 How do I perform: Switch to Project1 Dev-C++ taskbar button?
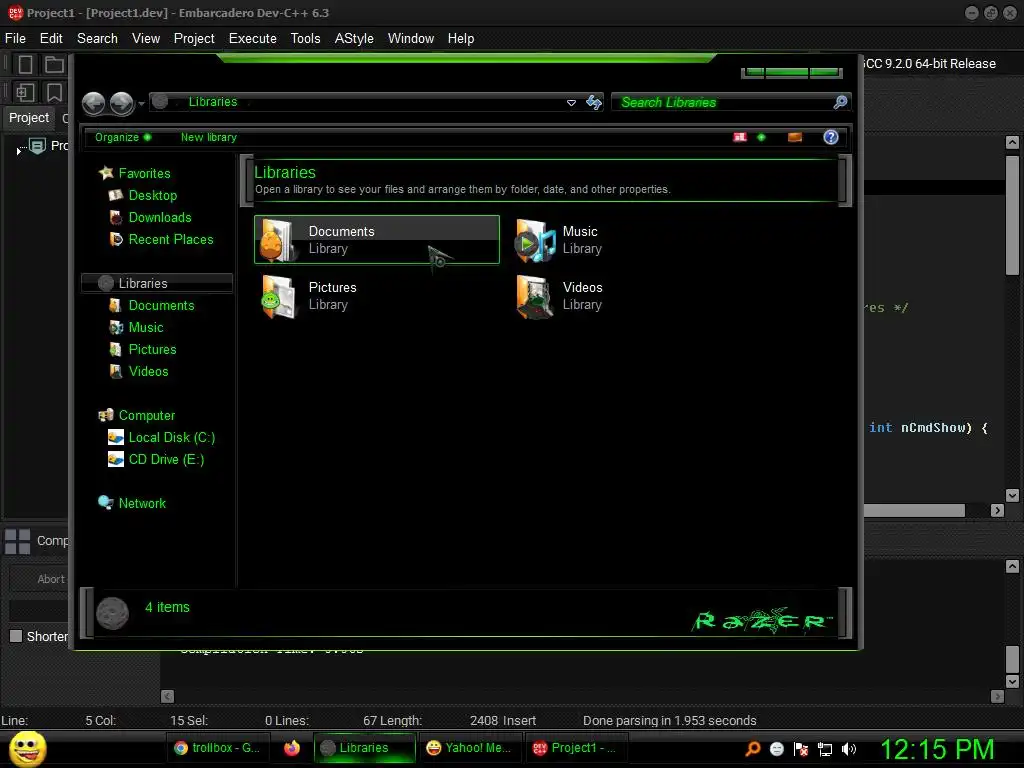click(x=575, y=748)
